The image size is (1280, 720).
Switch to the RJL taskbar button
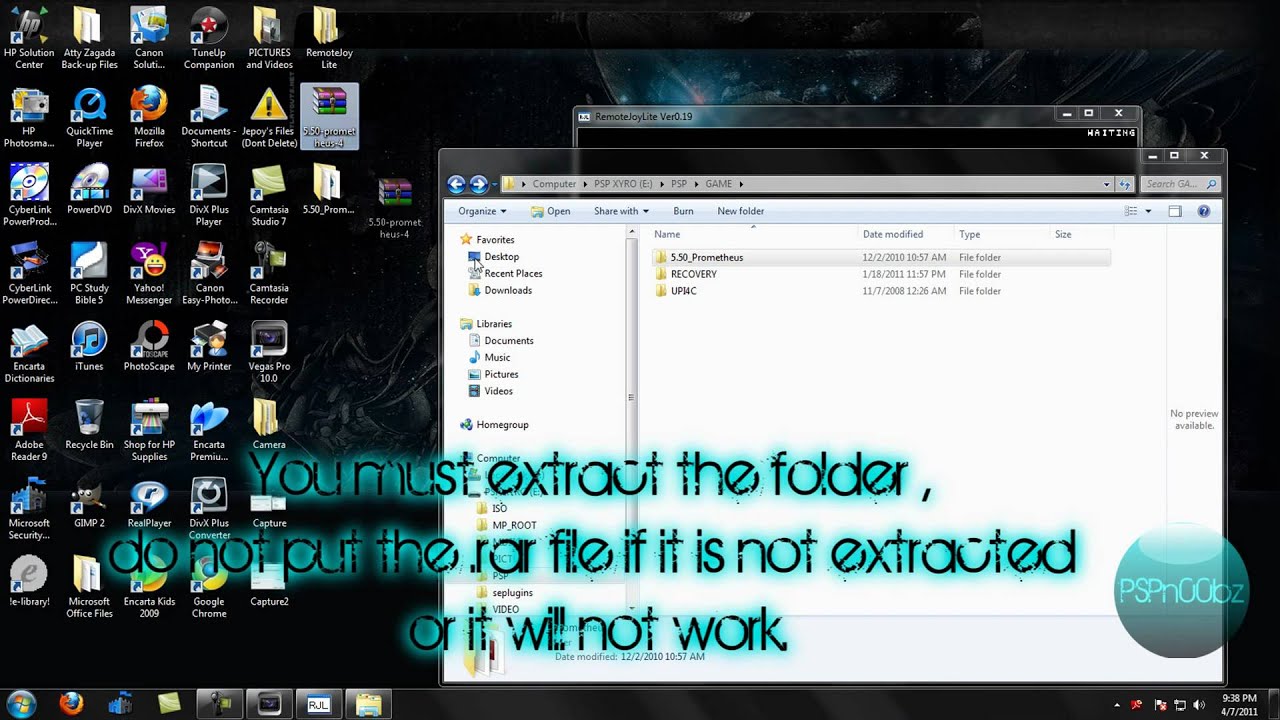click(x=318, y=704)
